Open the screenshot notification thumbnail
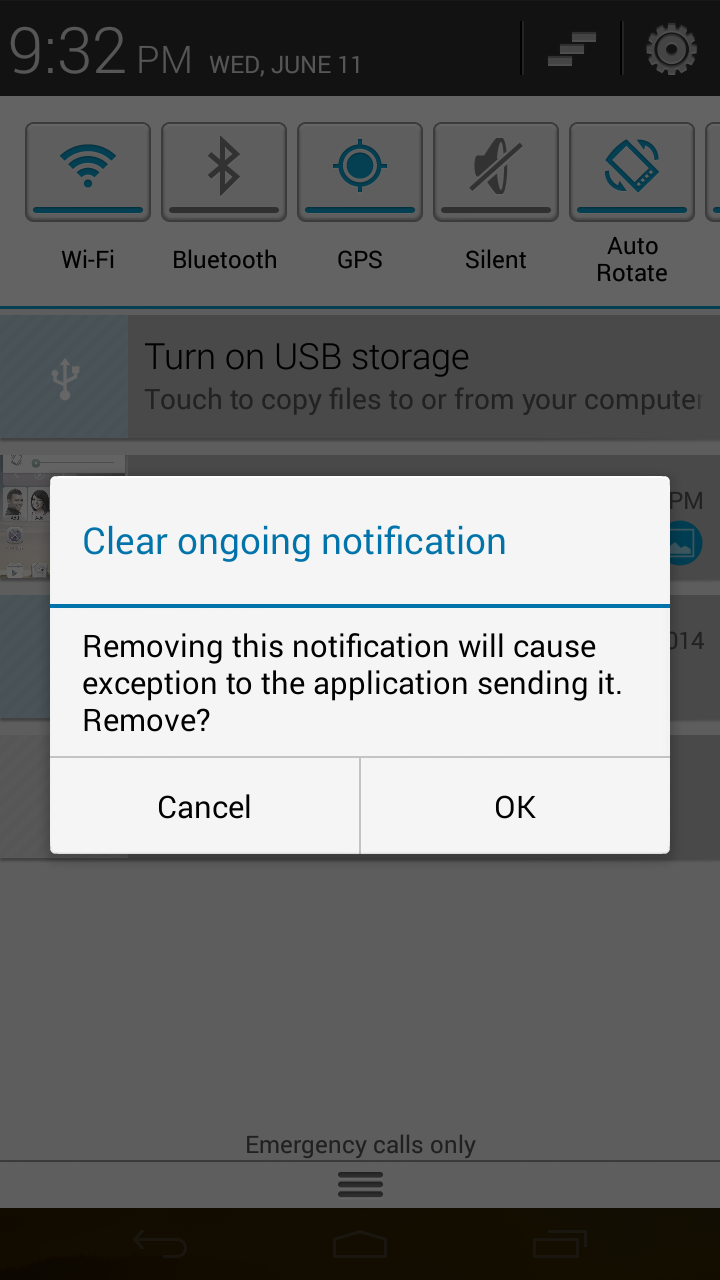Screen dimensions: 720x1280 click(x=63, y=517)
